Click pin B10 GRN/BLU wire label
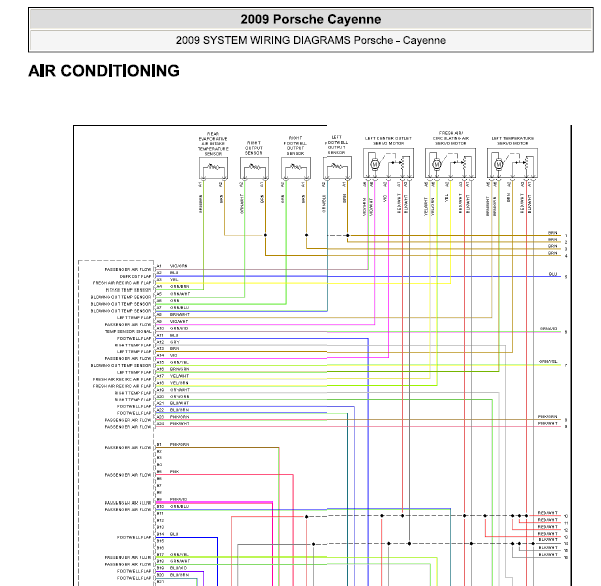The image size is (601, 586). click(x=179, y=507)
